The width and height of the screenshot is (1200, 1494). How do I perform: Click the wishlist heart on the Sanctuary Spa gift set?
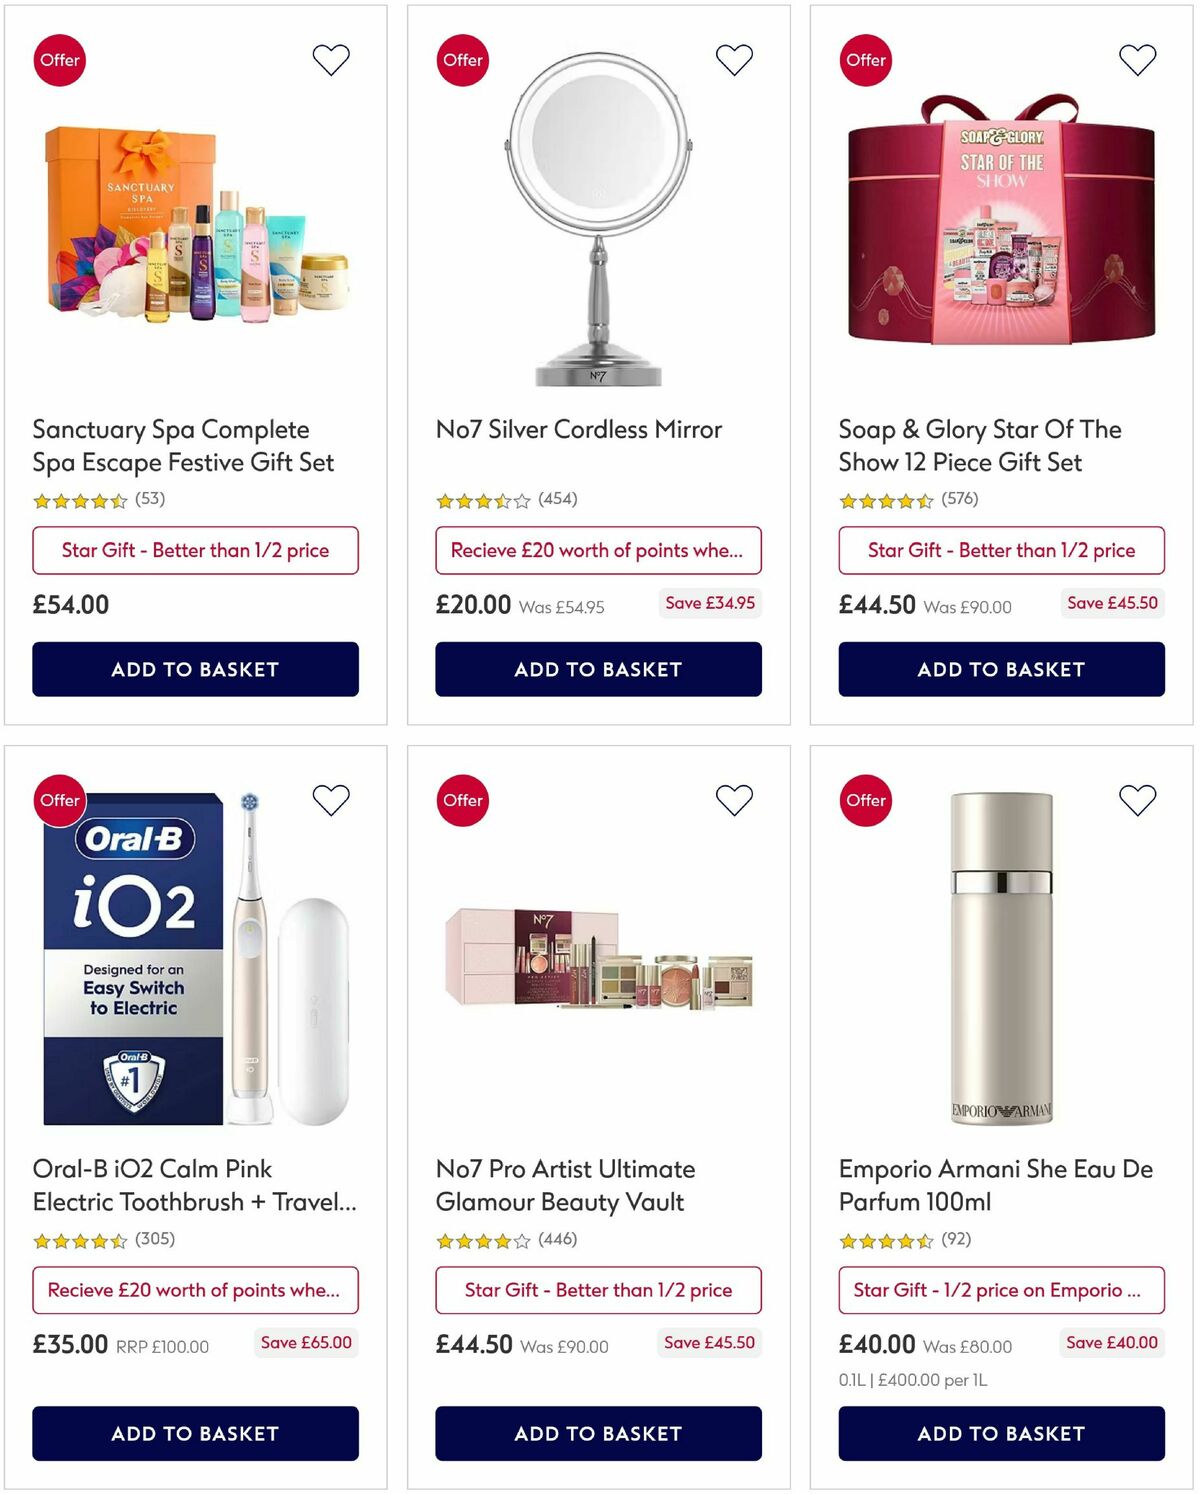point(330,59)
